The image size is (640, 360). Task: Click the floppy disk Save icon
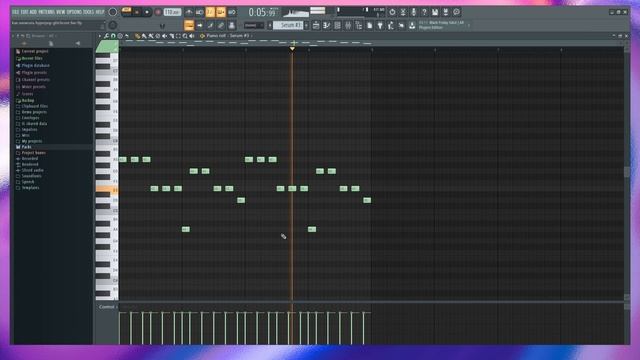point(435,12)
